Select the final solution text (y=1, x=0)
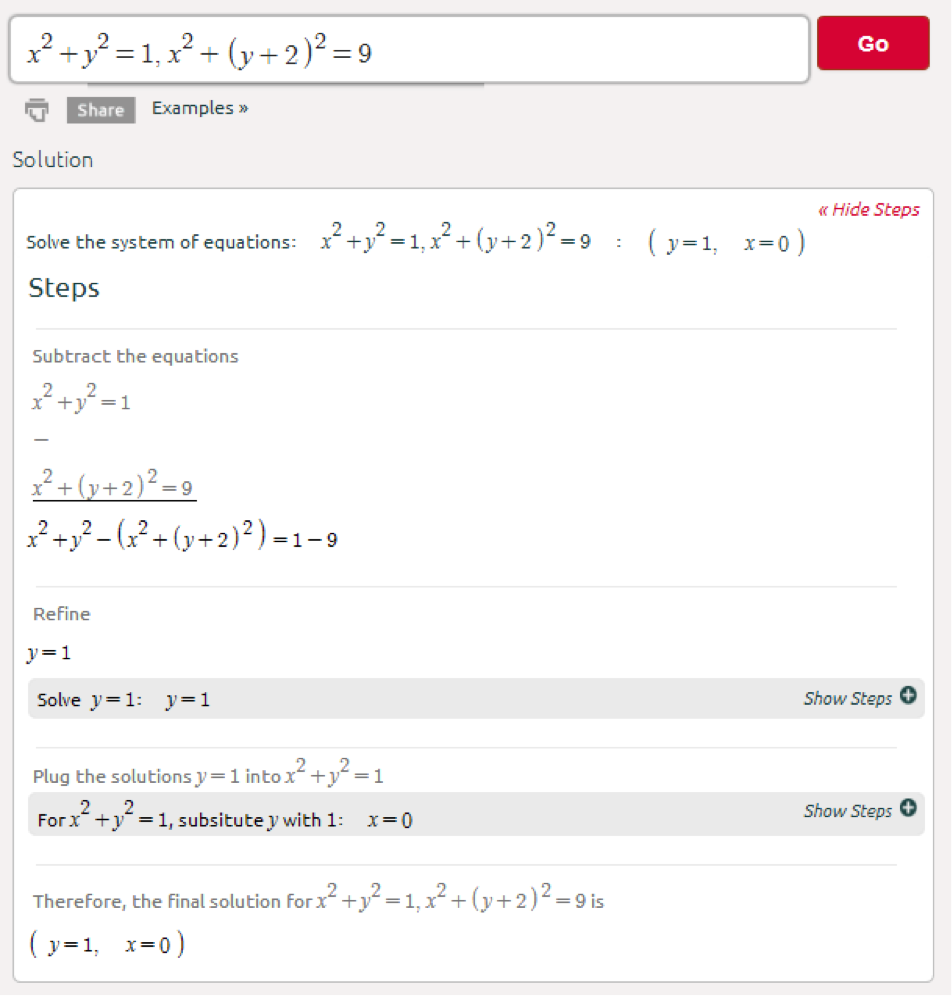The image size is (952, 996). (105, 943)
